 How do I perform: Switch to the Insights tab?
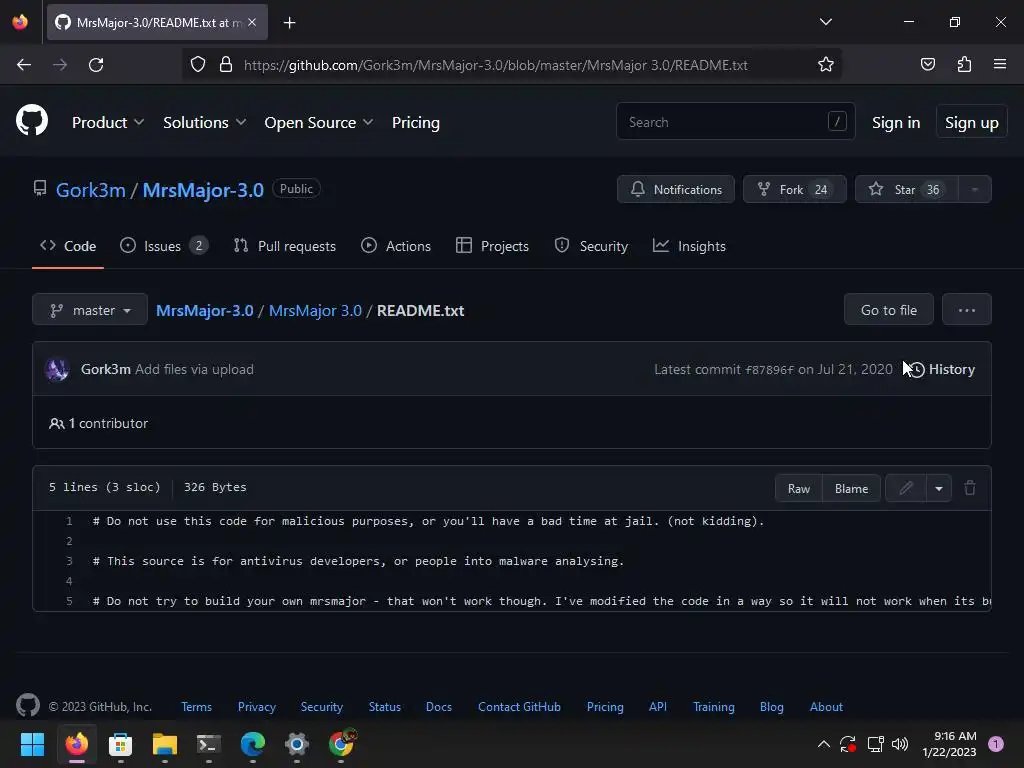689,246
